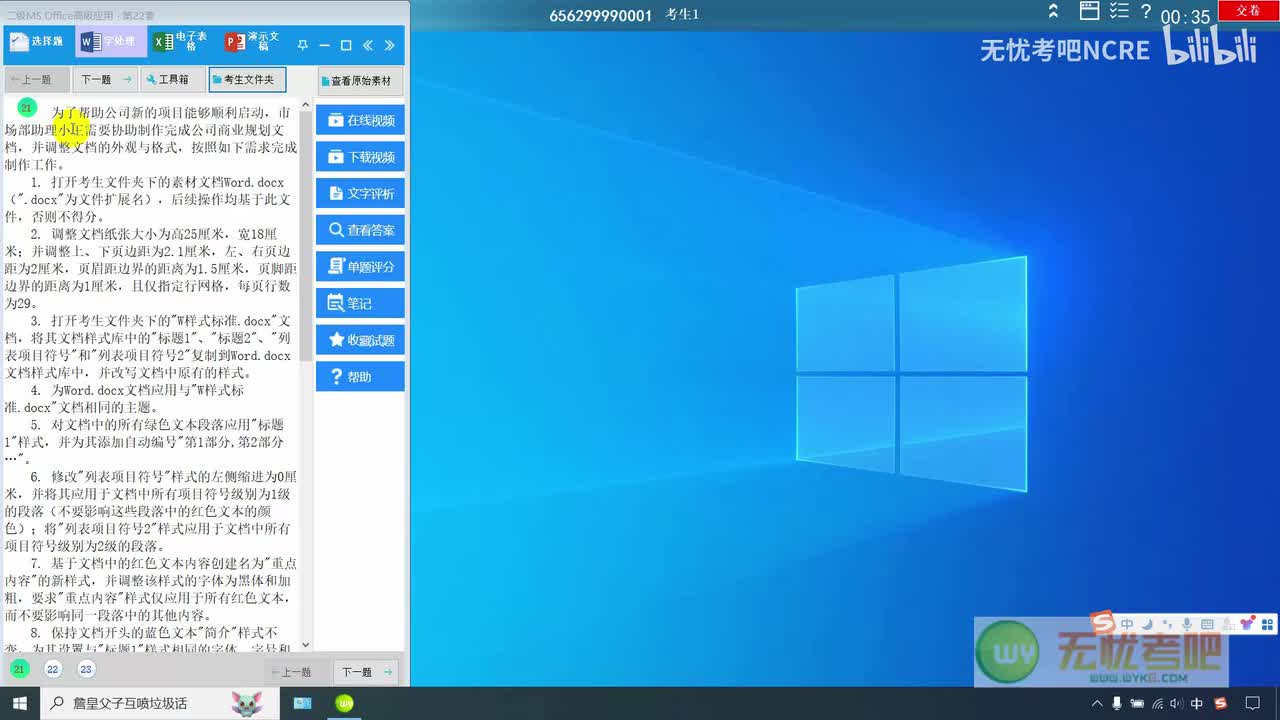Open Task View icon on taskbar
The image size is (1280, 720).
302,703
